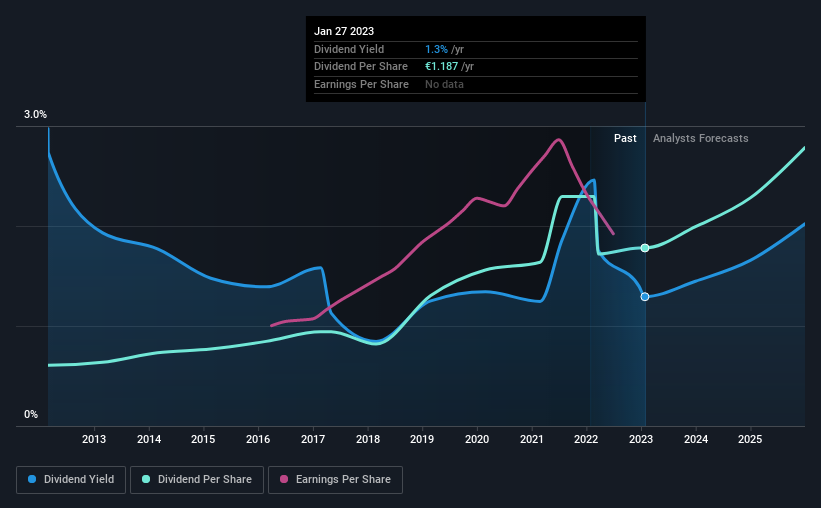Click the 2024 x-axis label
This screenshot has width=821, height=508.
(696, 439)
